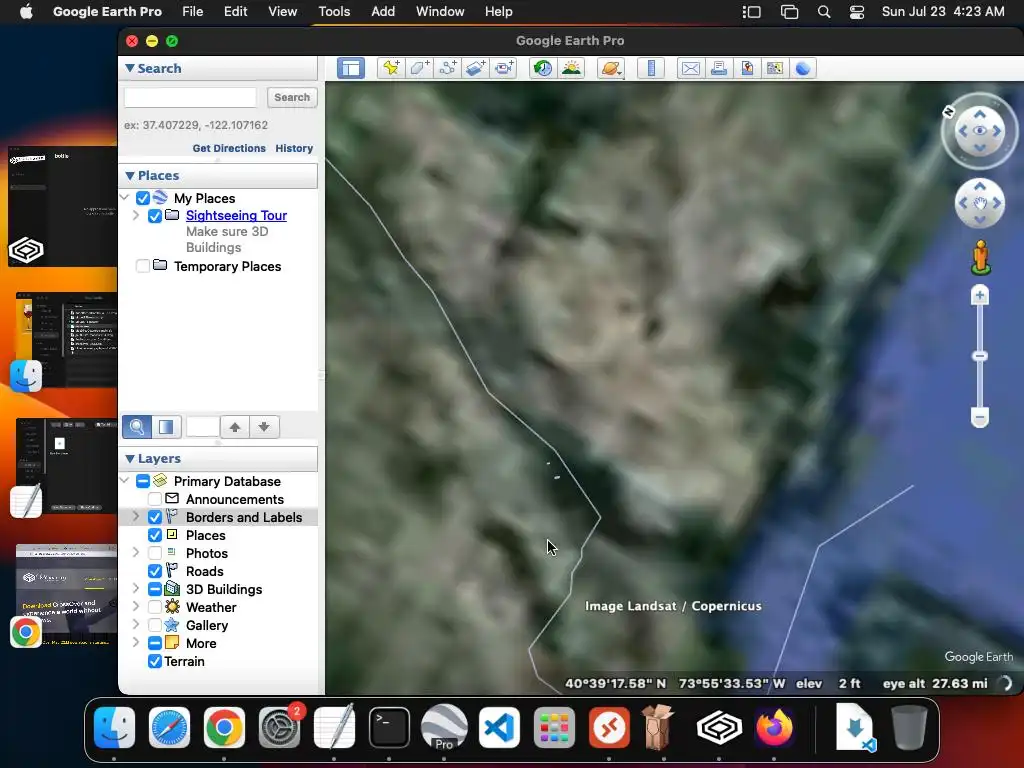Record a tour with the camera icon
Screen dimensions: 1024x768
pyautogui.click(x=504, y=68)
